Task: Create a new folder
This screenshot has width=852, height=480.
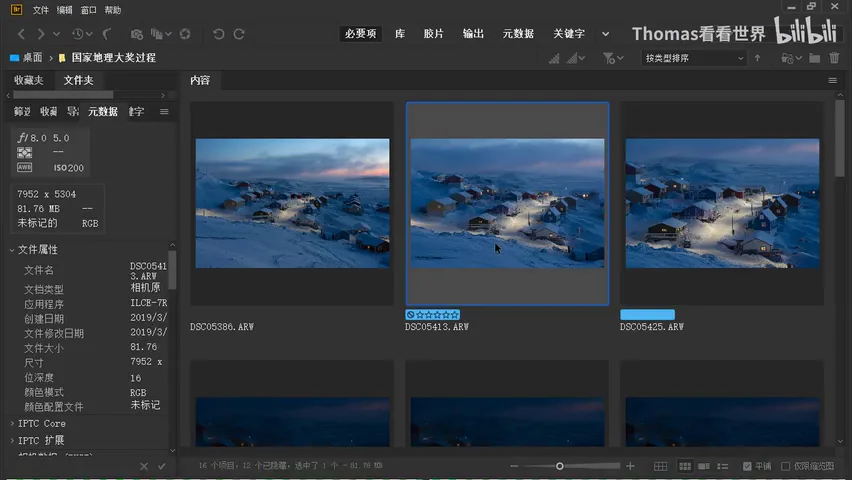Action: coord(815,58)
